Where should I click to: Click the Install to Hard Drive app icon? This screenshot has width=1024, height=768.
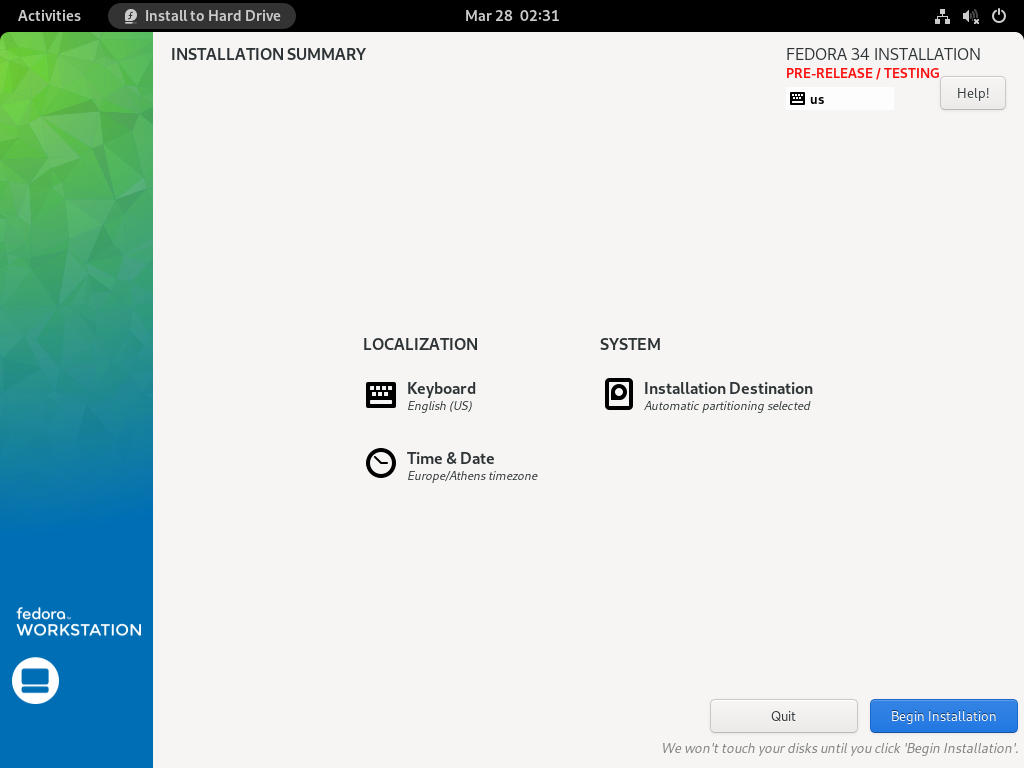tap(129, 16)
